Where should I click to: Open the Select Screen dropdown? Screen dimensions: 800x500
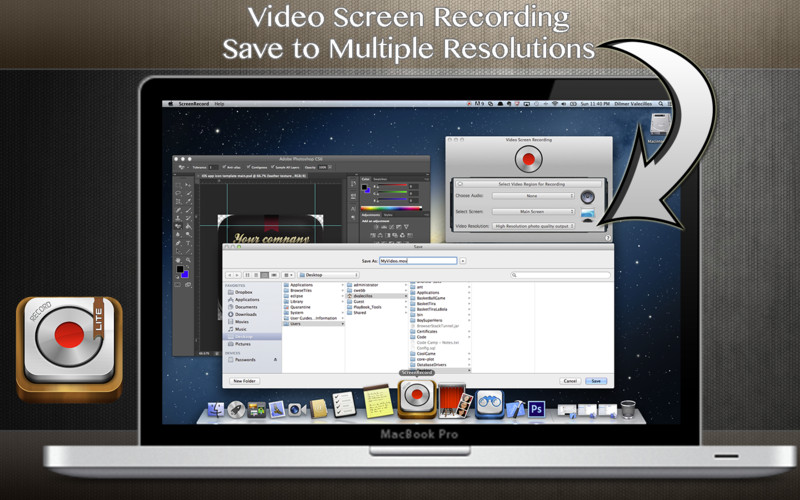(x=533, y=211)
